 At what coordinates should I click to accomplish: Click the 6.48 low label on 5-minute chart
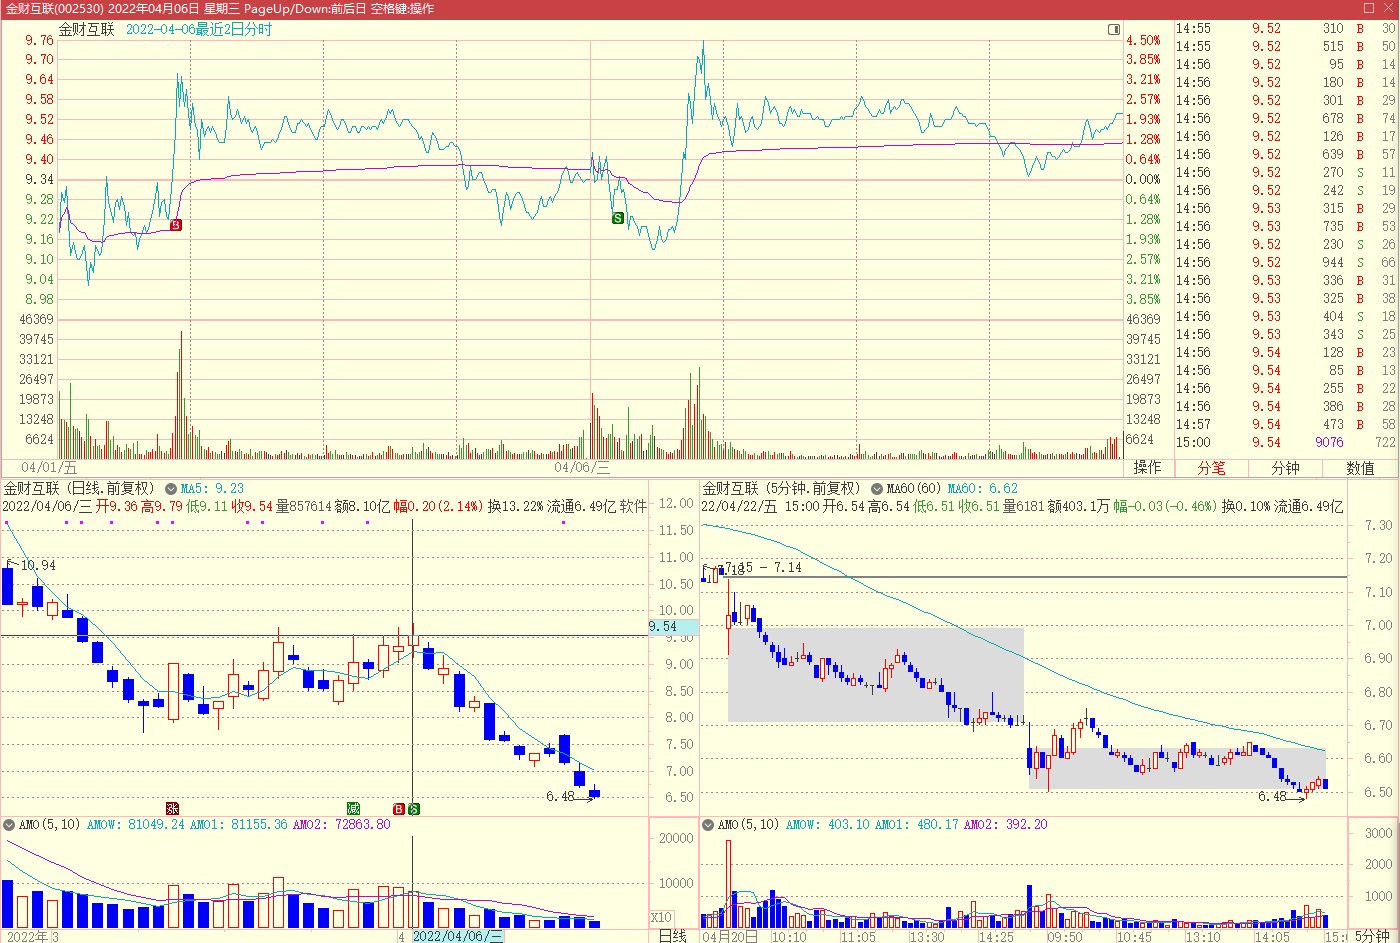coord(1272,796)
